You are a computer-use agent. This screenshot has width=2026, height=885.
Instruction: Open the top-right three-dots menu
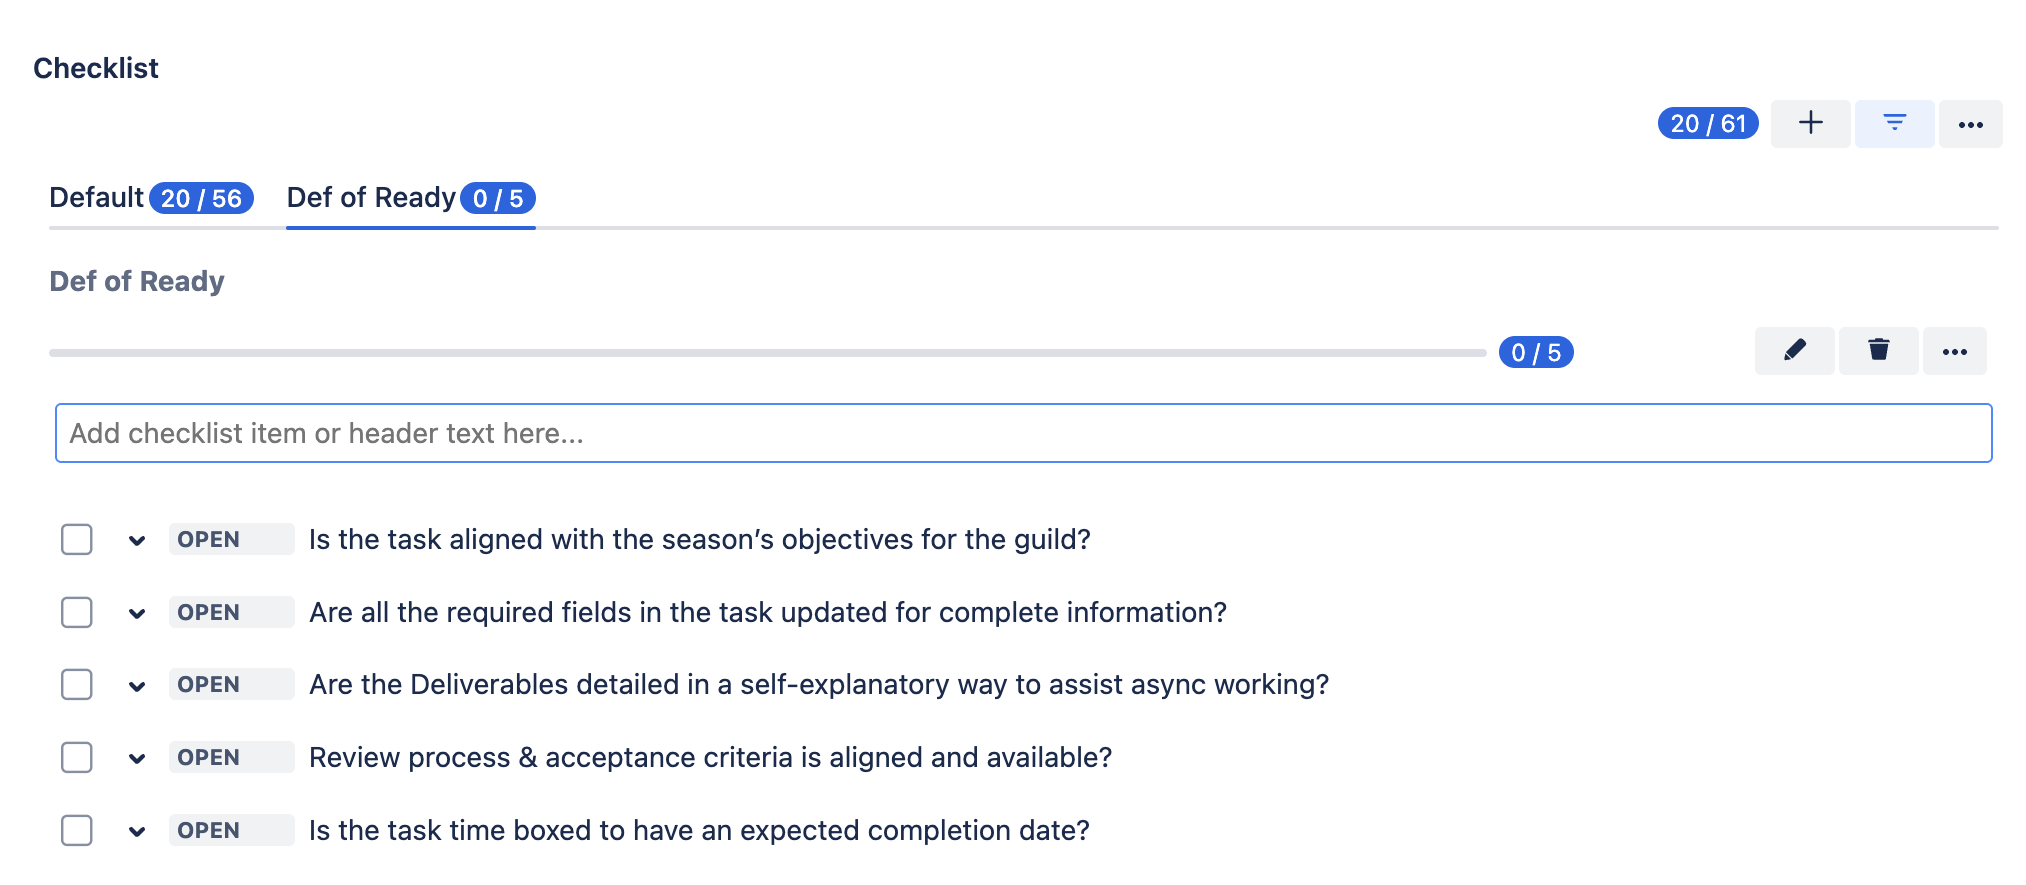point(1970,124)
